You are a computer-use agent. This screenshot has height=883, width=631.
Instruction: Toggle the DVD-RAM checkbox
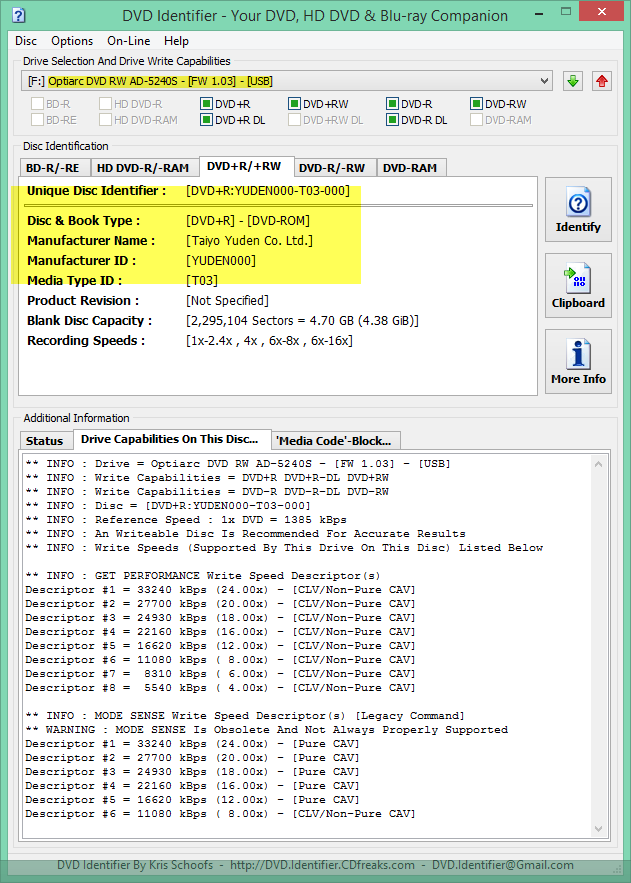(476, 119)
